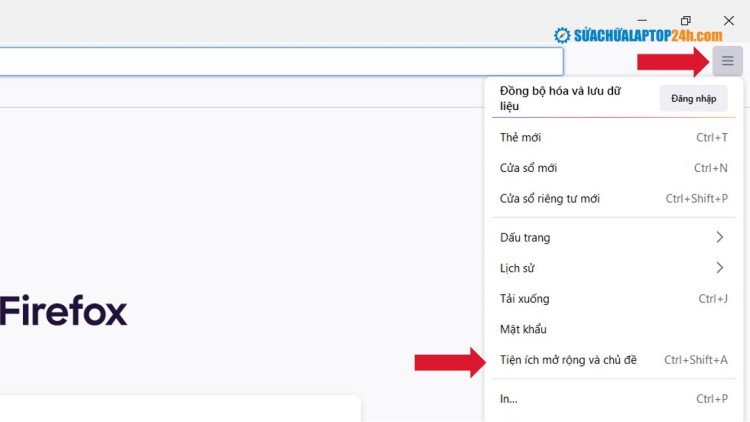Select Thẻ mới menu entry
Image resolution: width=750 pixels, height=422 pixels.
pos(614,138)
